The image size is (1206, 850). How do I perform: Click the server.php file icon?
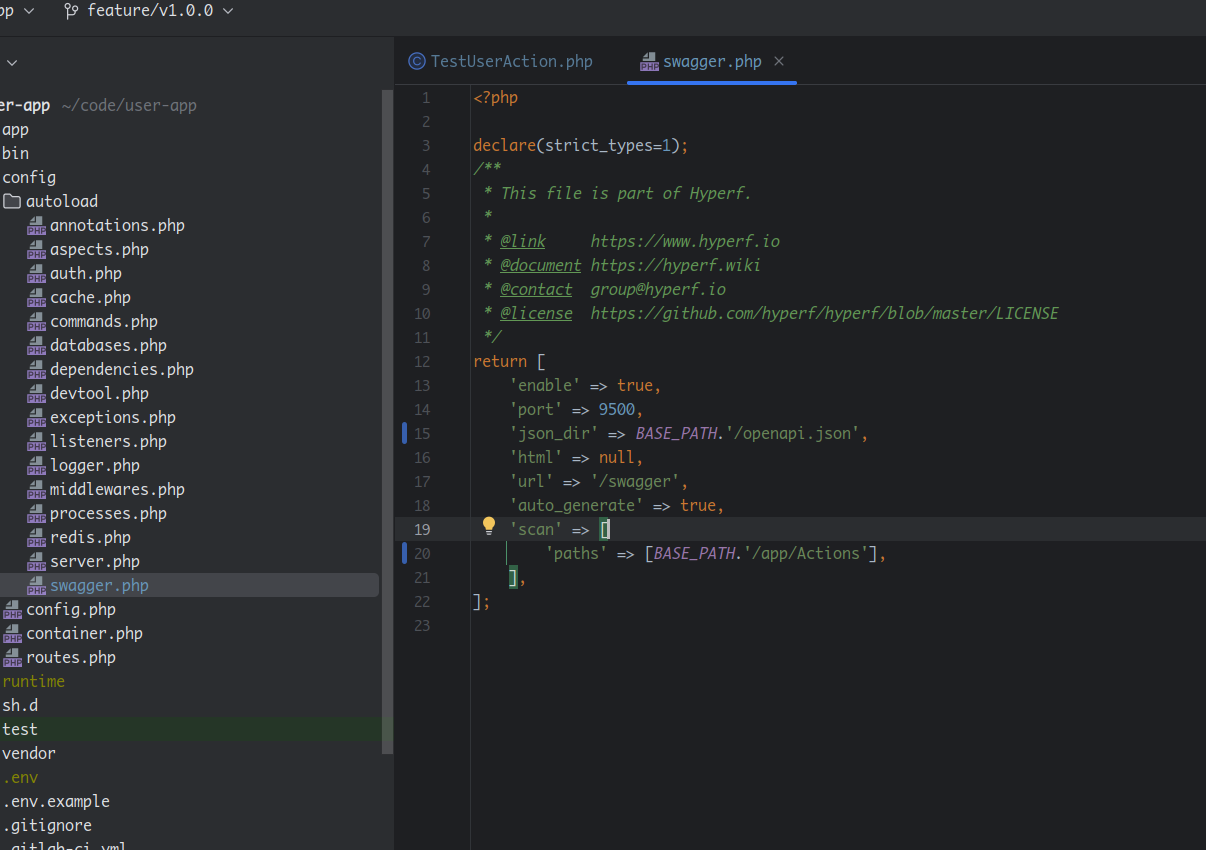tap(37, 562)
